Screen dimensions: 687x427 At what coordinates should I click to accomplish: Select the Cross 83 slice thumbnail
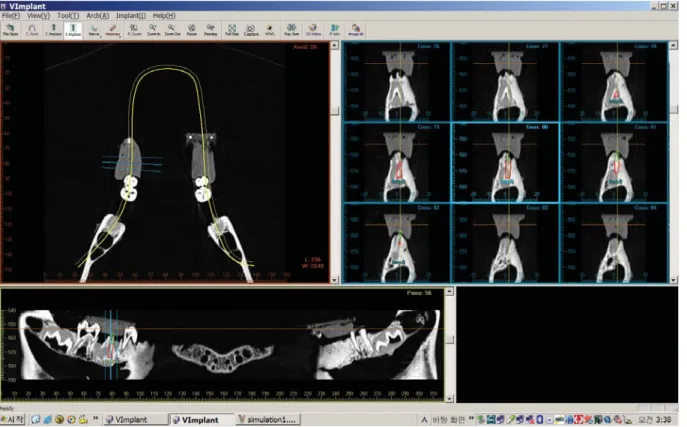click(505, 243)
